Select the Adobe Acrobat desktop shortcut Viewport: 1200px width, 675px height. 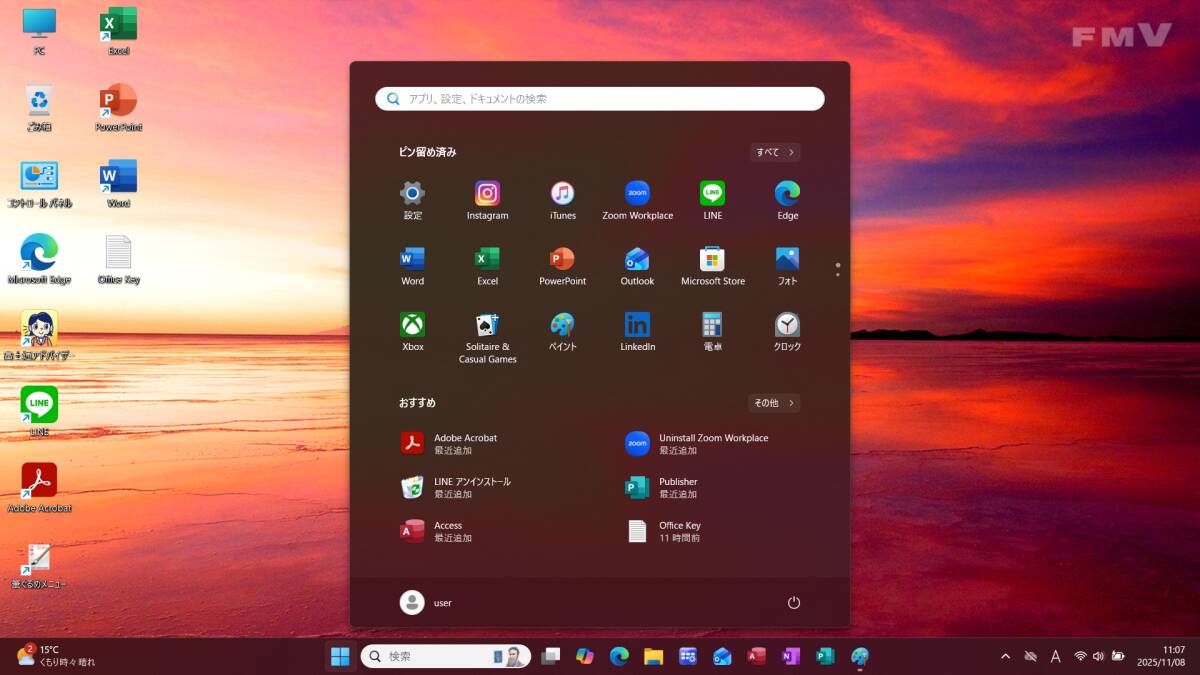(x=39, y=487)
